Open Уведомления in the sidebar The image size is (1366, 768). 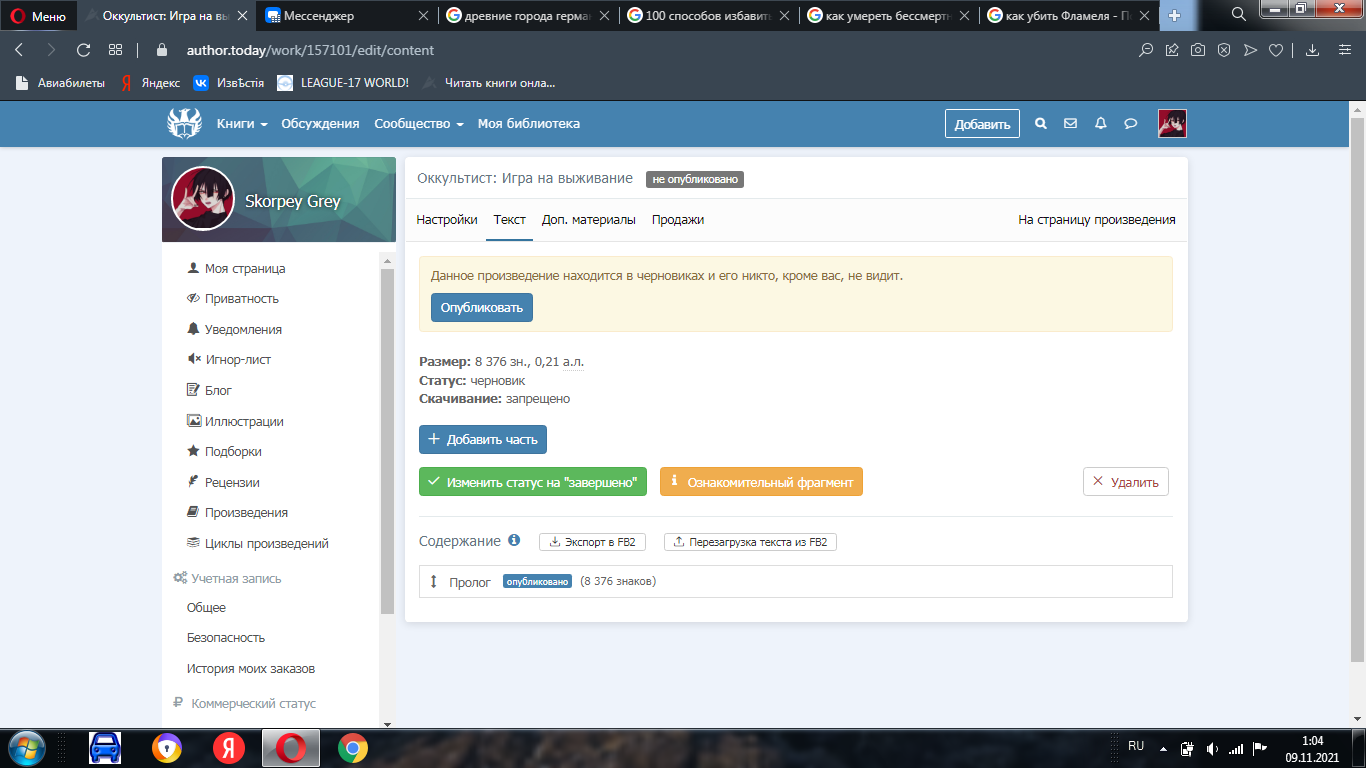(243, 329)
